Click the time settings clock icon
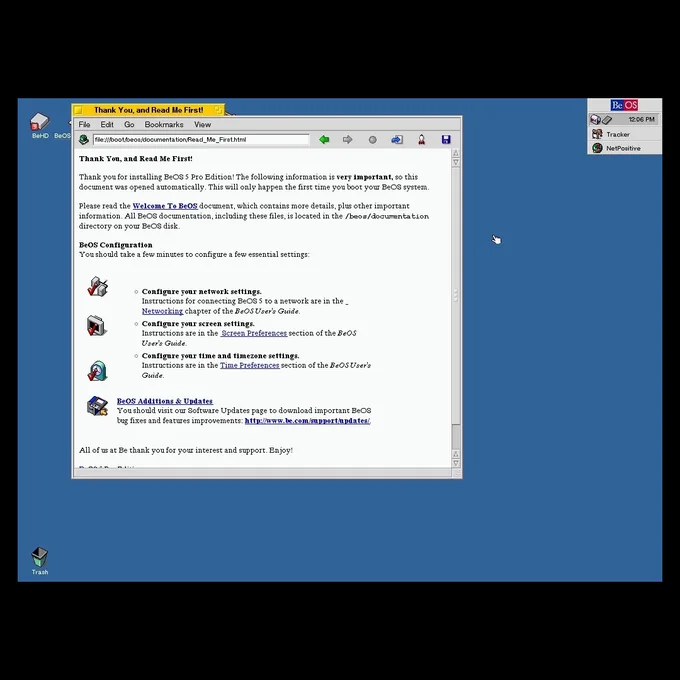Viewport: 680px width, 680px height. (98, 371)
